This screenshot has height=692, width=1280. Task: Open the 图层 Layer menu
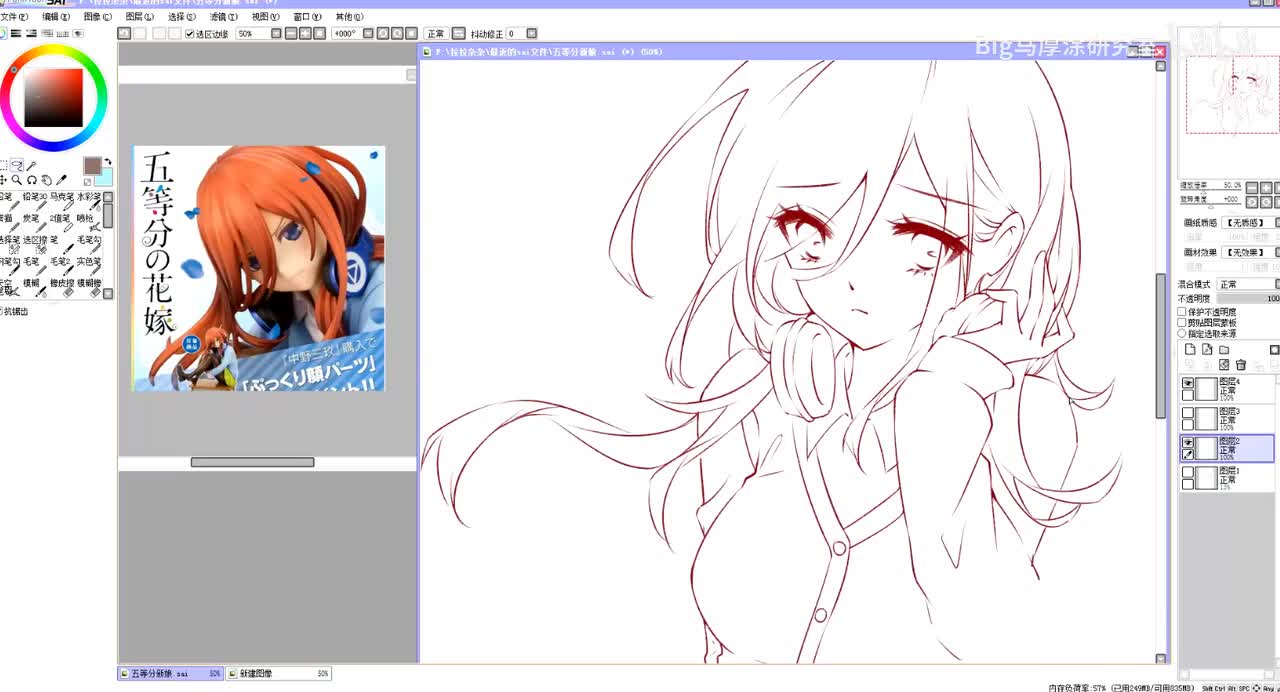(x=140, y=17)
